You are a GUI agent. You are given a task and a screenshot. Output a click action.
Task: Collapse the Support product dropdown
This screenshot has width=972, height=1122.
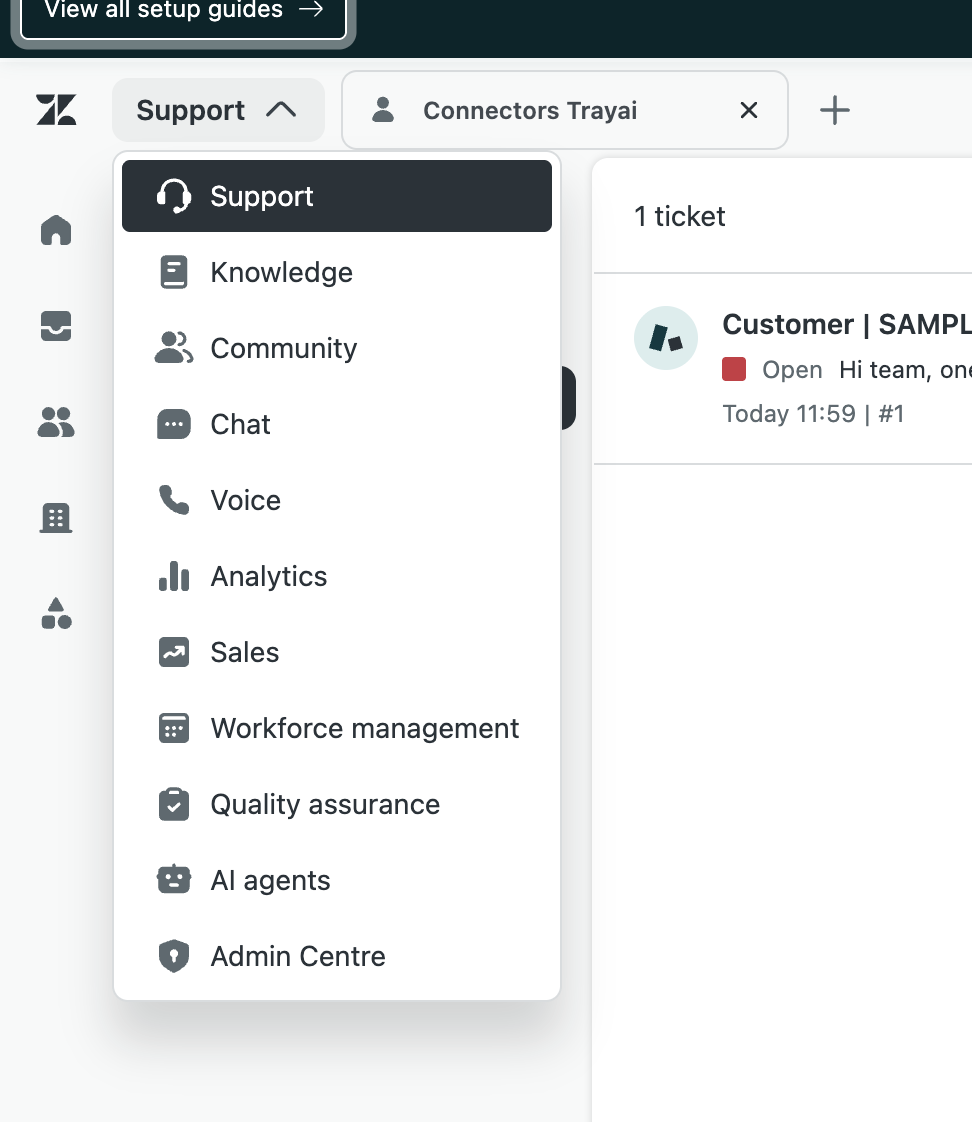coord(218,110)
